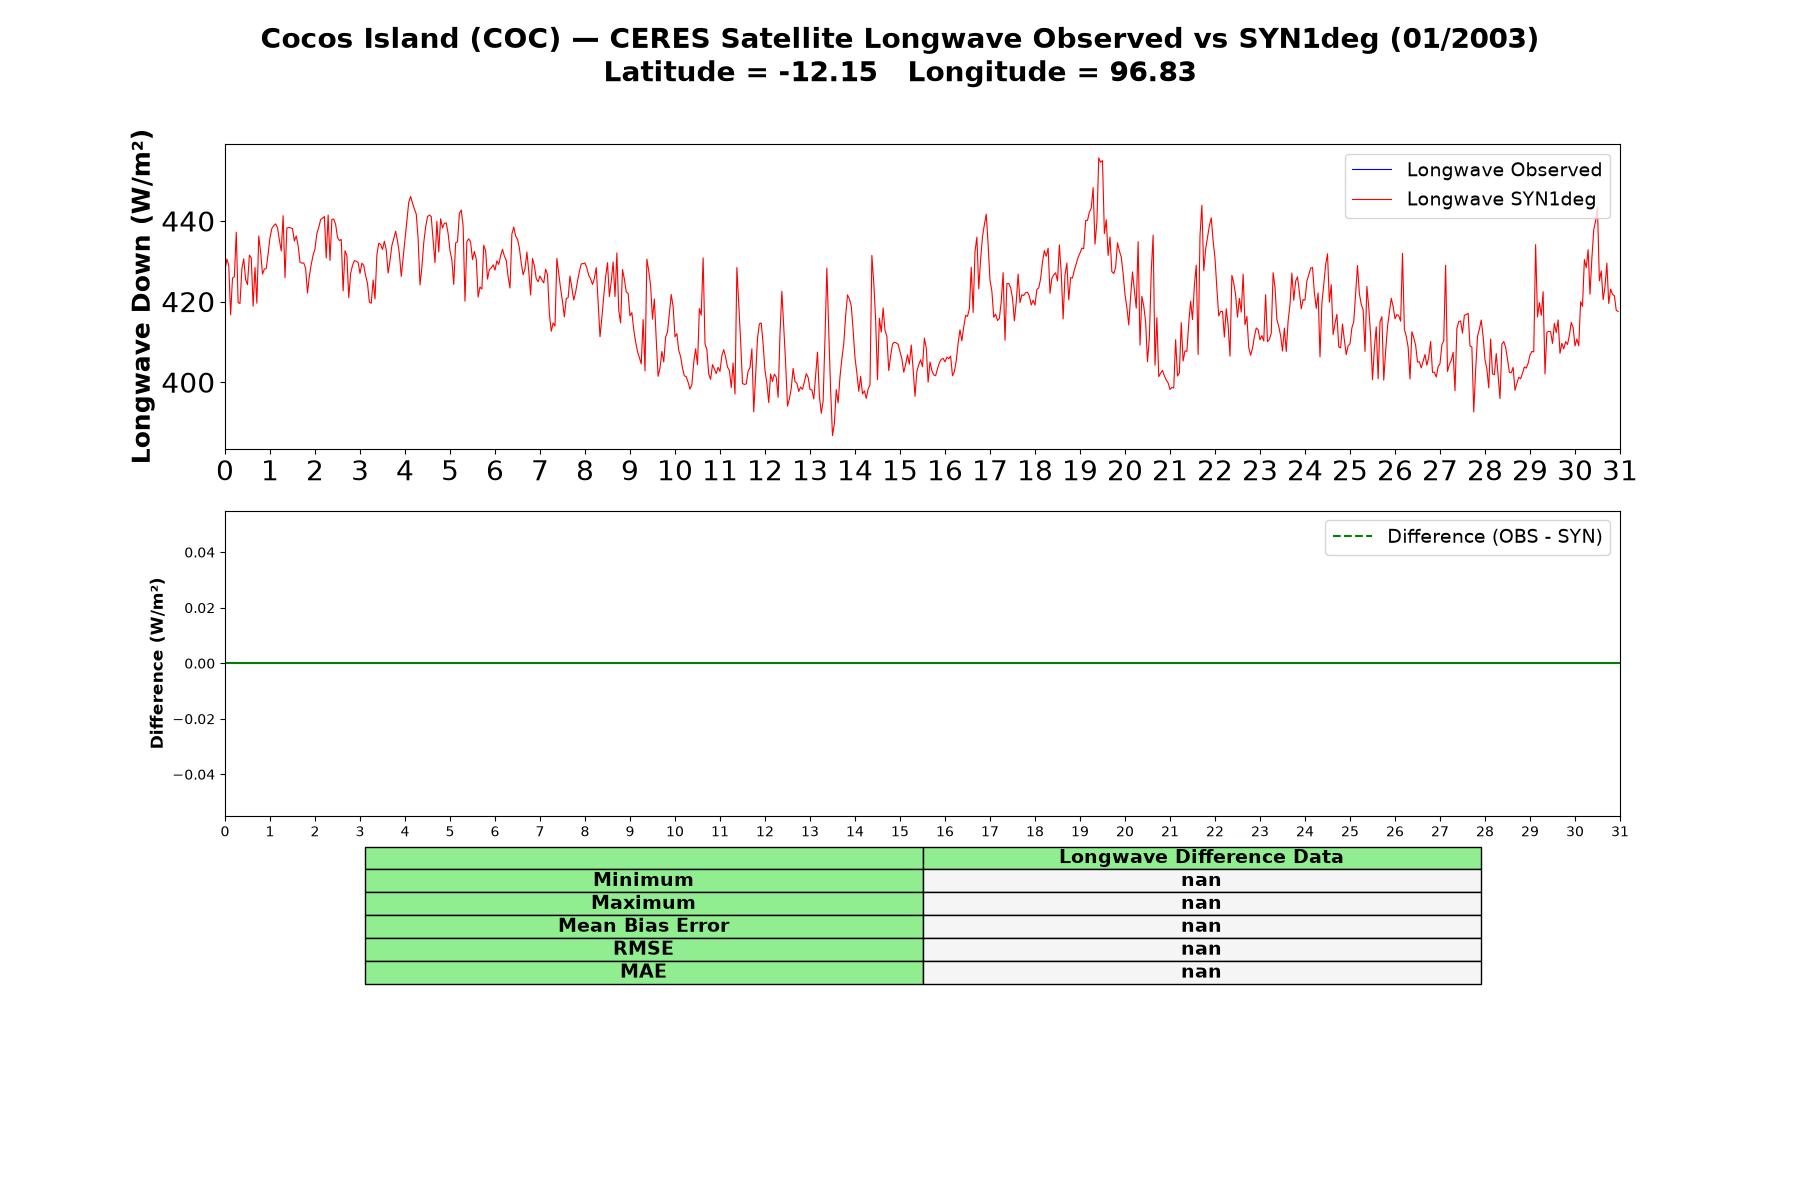Viewport: 1800px width, 1200px height.
Task: Click the nan value beside MAE
Action: [1201, 972]
